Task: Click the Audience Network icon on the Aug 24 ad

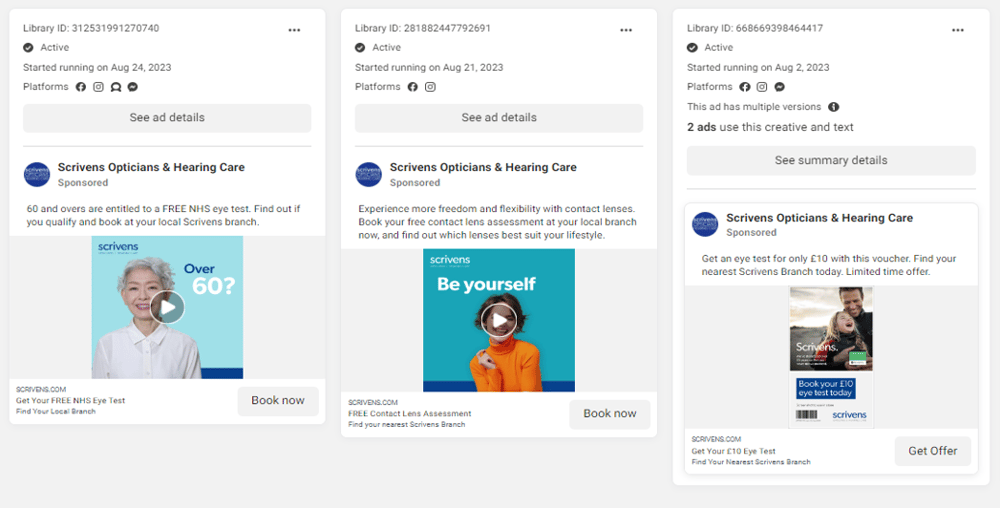Action: point(115,87)
